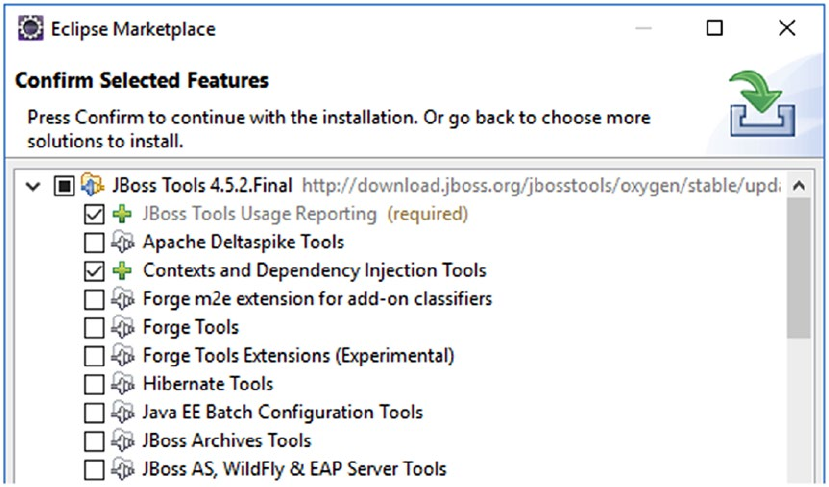
Task: Check Forge Tools Extensions (Experimental) checkbox
Action: [x=94, y=356]
